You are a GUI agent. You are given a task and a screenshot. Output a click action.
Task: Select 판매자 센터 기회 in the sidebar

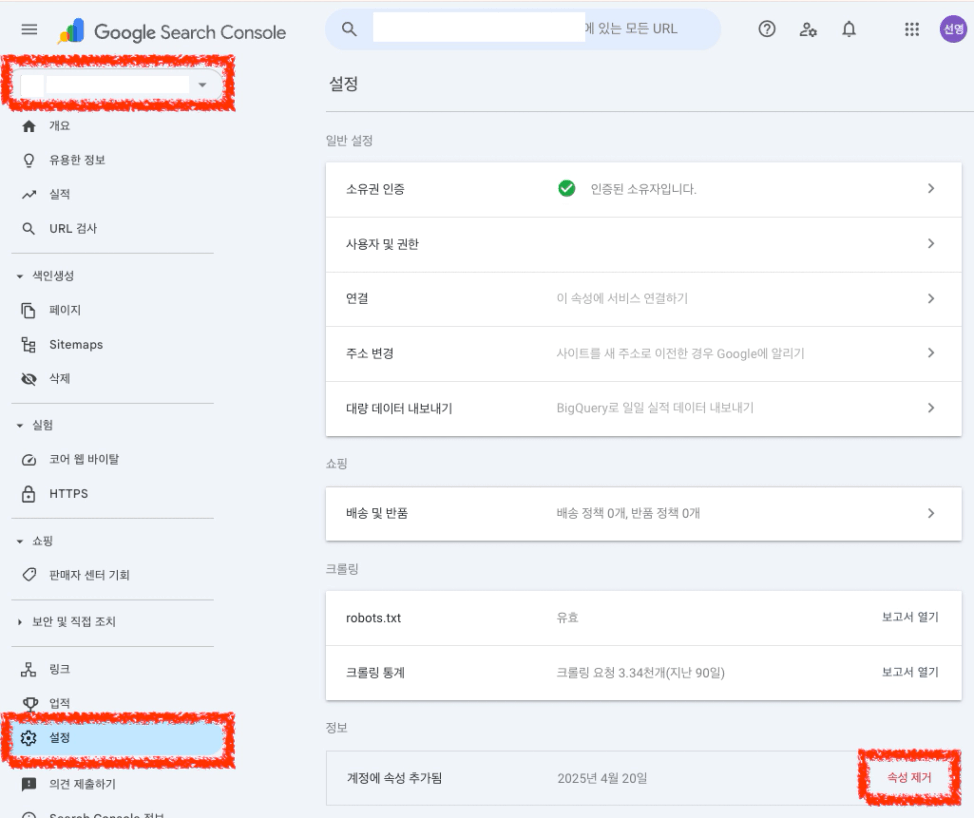pyautogui.click(x=89, y=575)
